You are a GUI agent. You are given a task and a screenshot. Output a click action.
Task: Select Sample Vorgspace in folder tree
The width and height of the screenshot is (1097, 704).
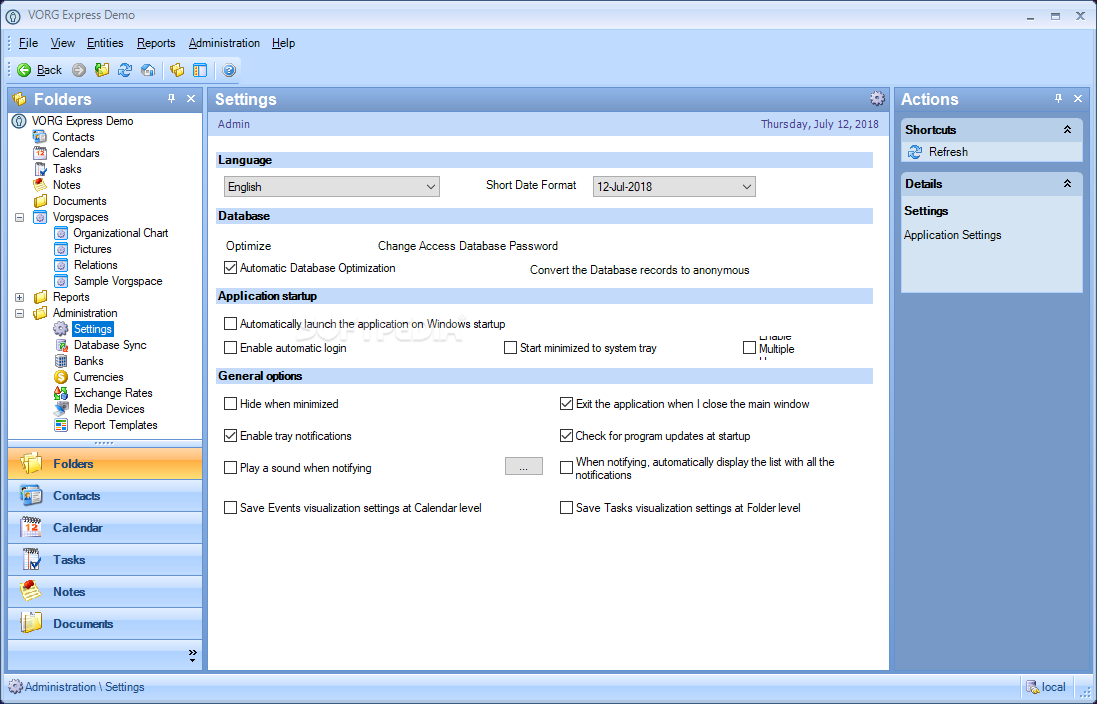pyautogui.click(x=118, y=281)
